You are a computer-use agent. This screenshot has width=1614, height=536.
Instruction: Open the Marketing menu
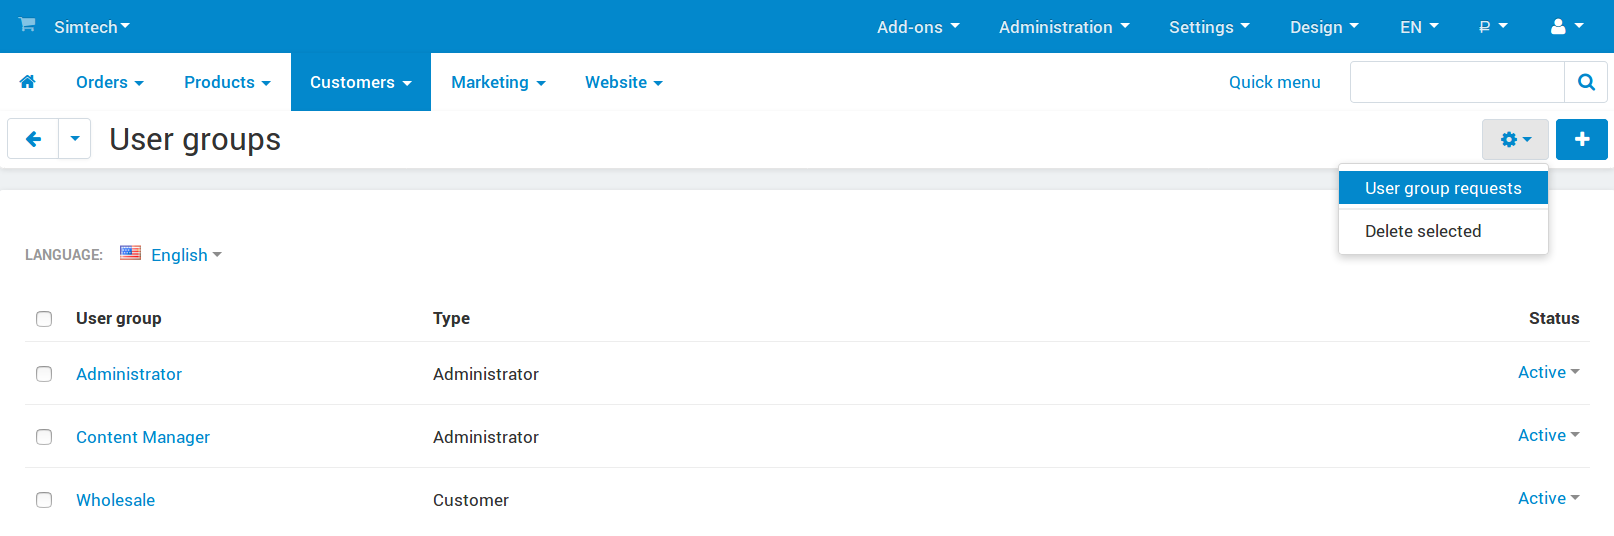coord(498,82)
